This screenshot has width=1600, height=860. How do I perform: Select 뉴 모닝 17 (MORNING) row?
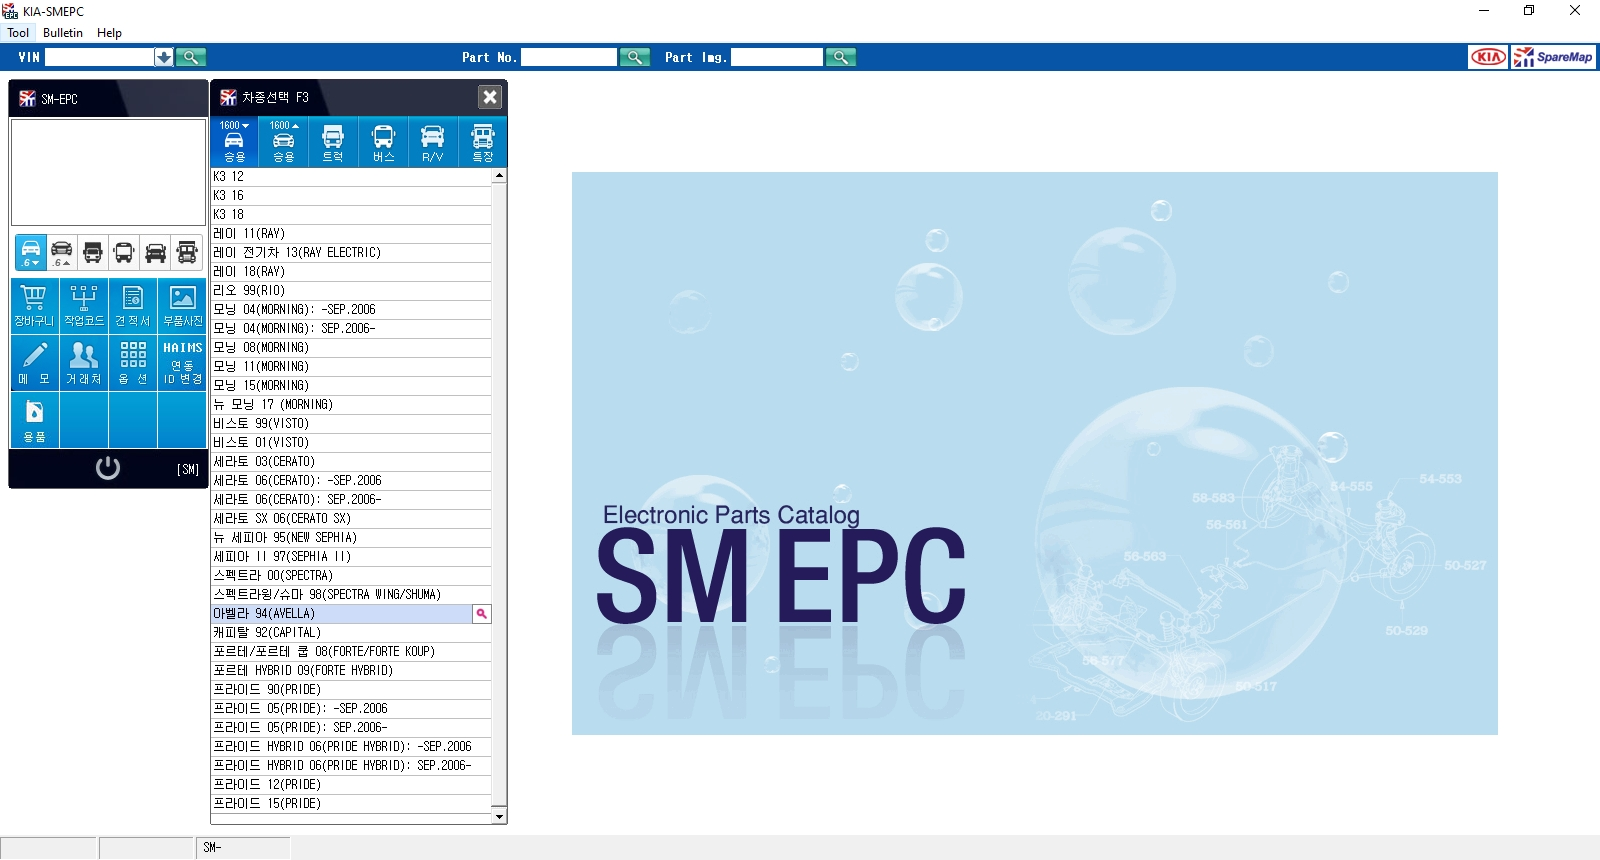coord(351,404)
